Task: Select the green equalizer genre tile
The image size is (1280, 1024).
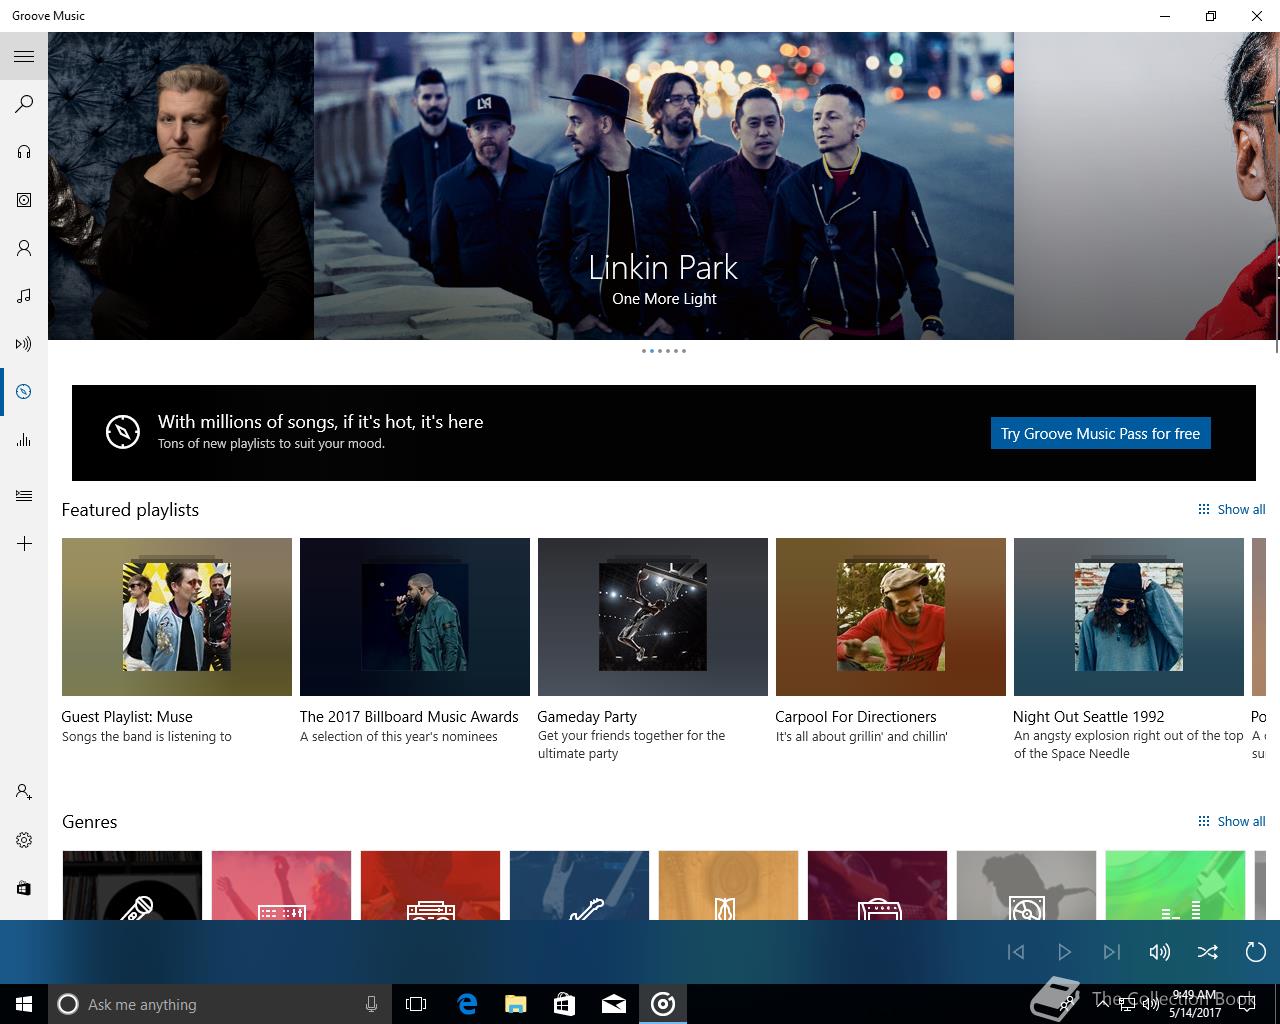Action: [x=1175, y=885]
